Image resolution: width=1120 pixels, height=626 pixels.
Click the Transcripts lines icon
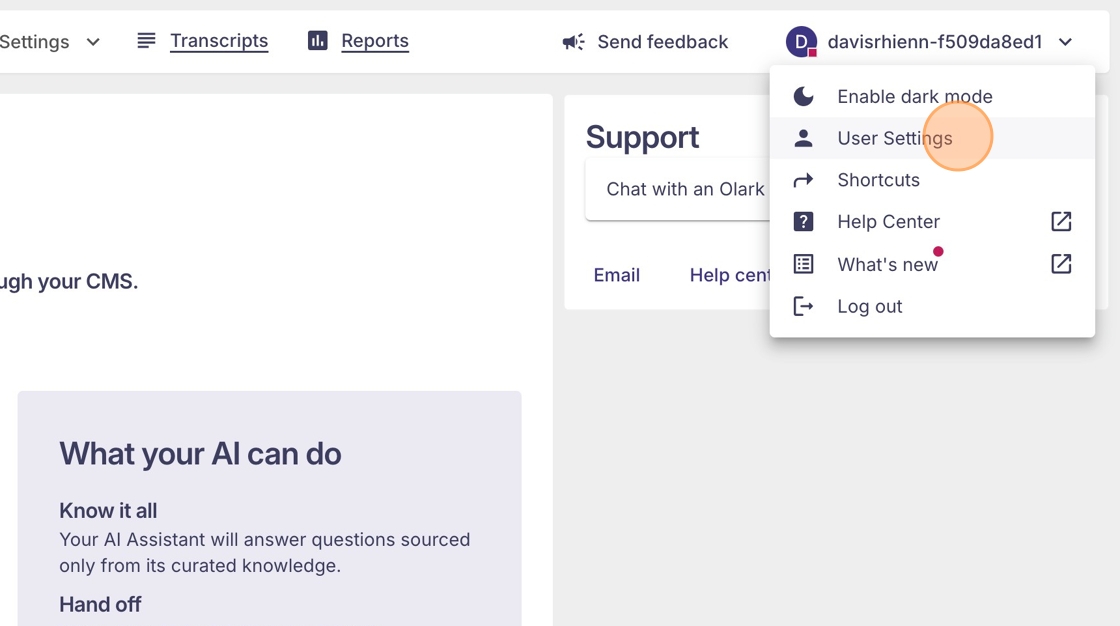click(x=146, y=41)
